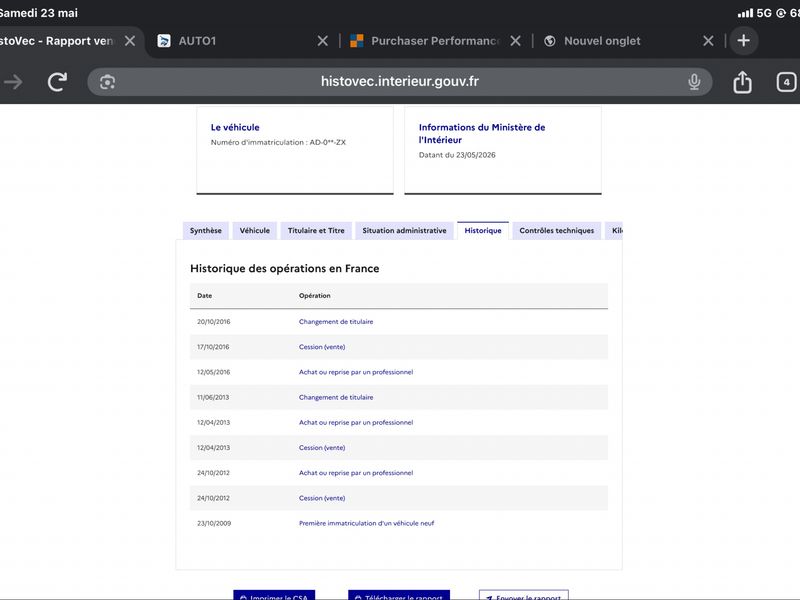This screenshot has height=600, width=800.
Task: Open the tab switcher showing 4 tabs
Action: (x=786, y=82)
